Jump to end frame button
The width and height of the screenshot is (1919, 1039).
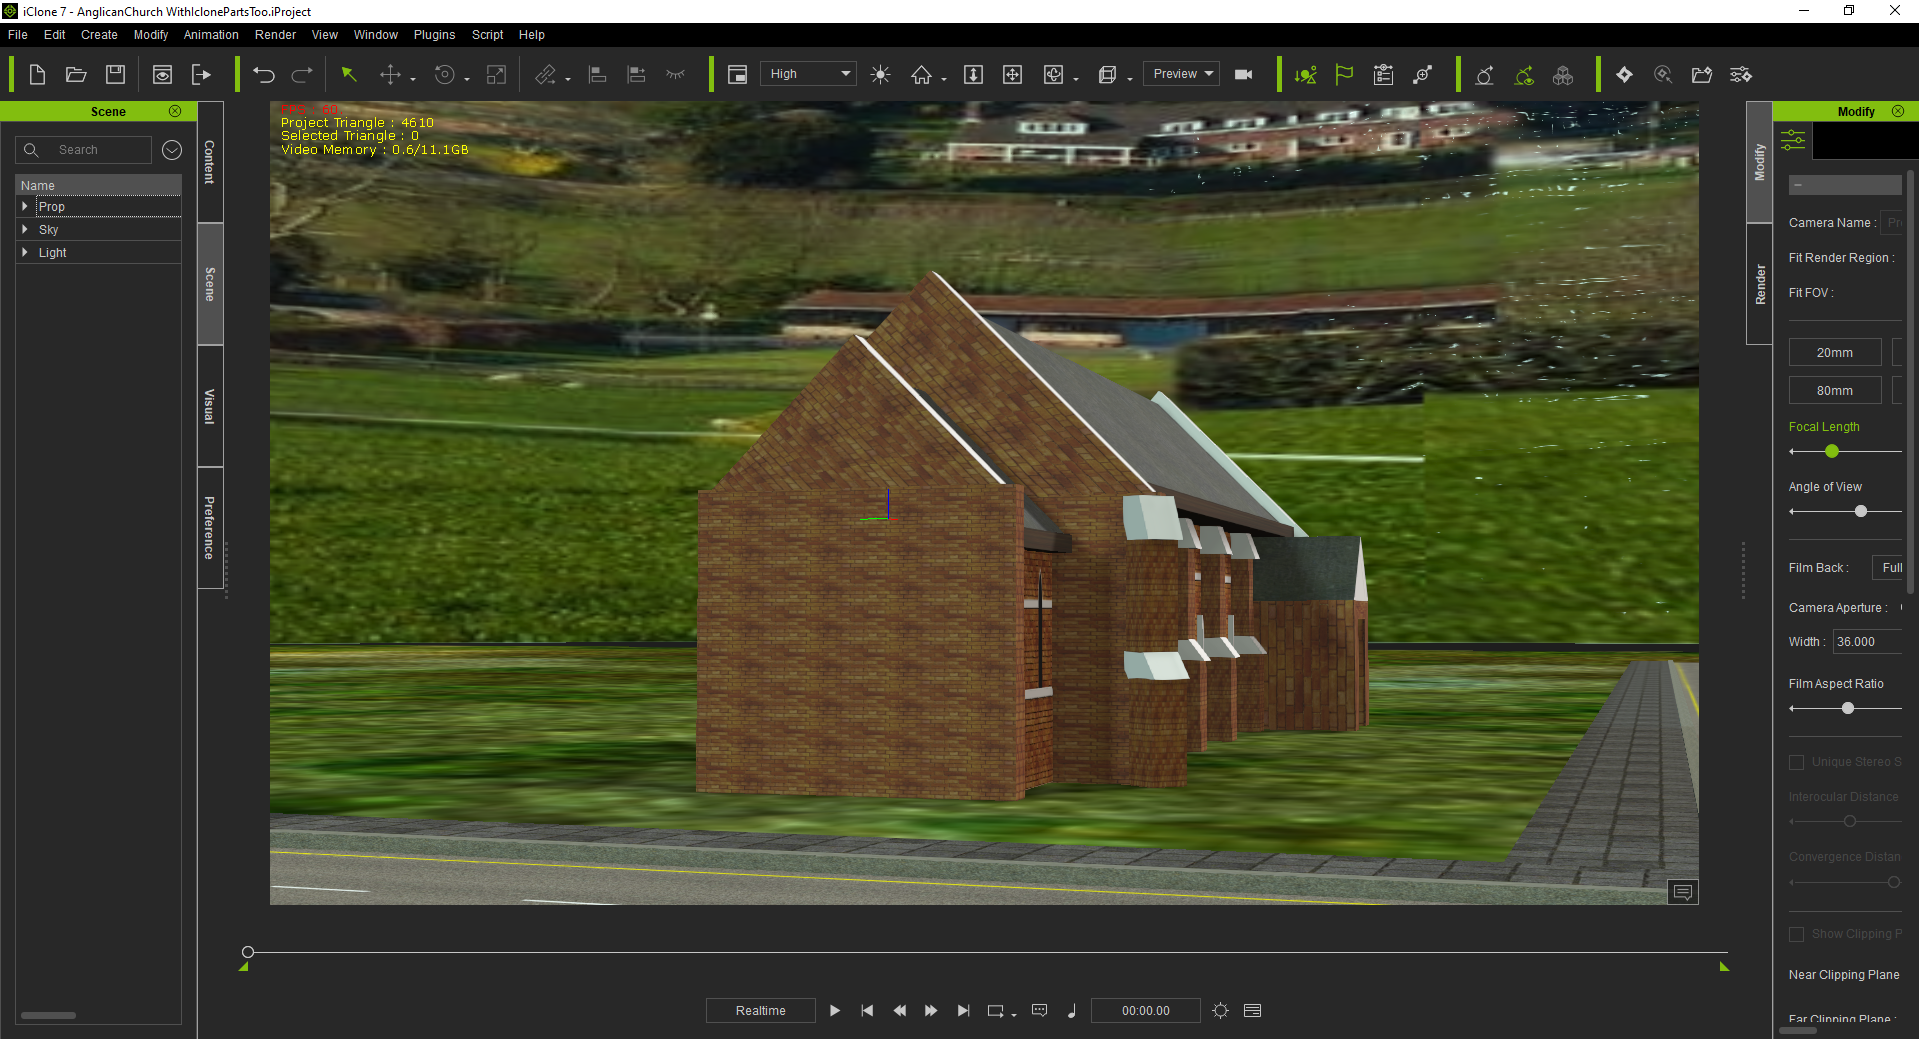pos(963,1011)
